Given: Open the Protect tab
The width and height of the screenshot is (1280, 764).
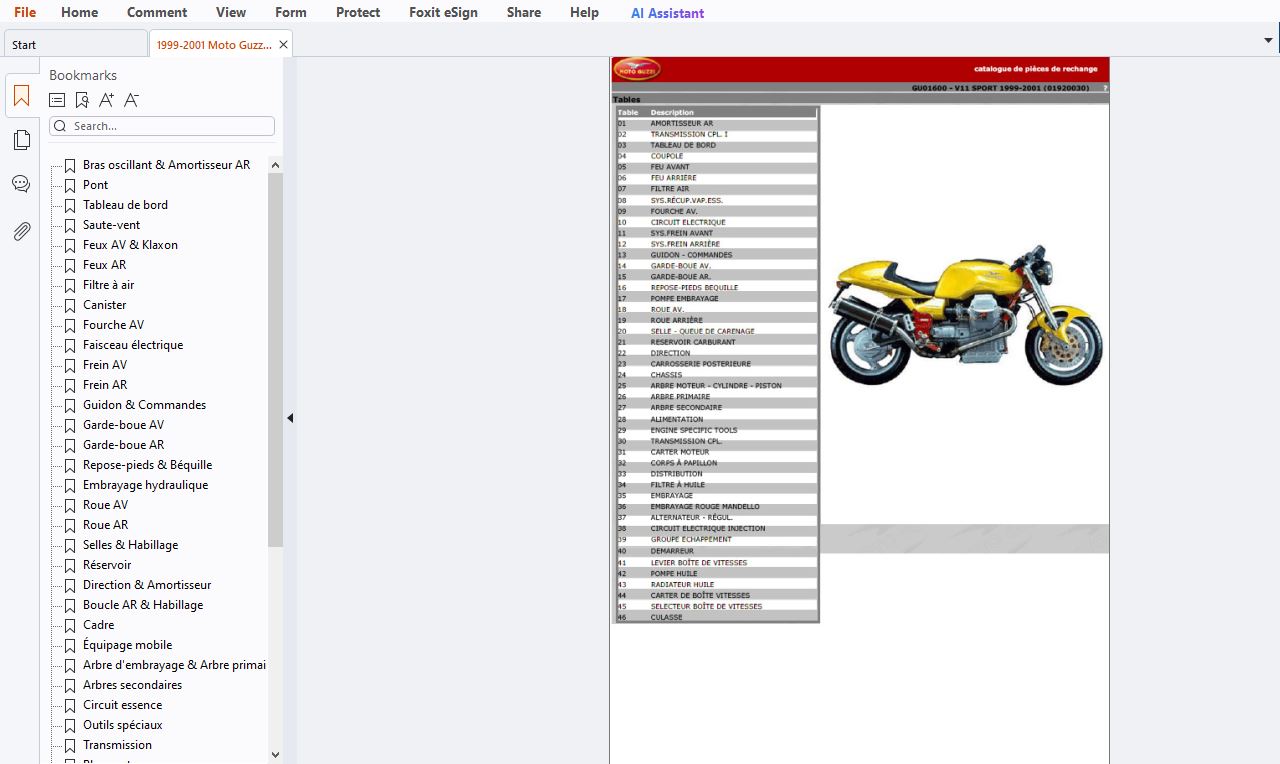Looking at the screenshot, I should tap(358, 12).
